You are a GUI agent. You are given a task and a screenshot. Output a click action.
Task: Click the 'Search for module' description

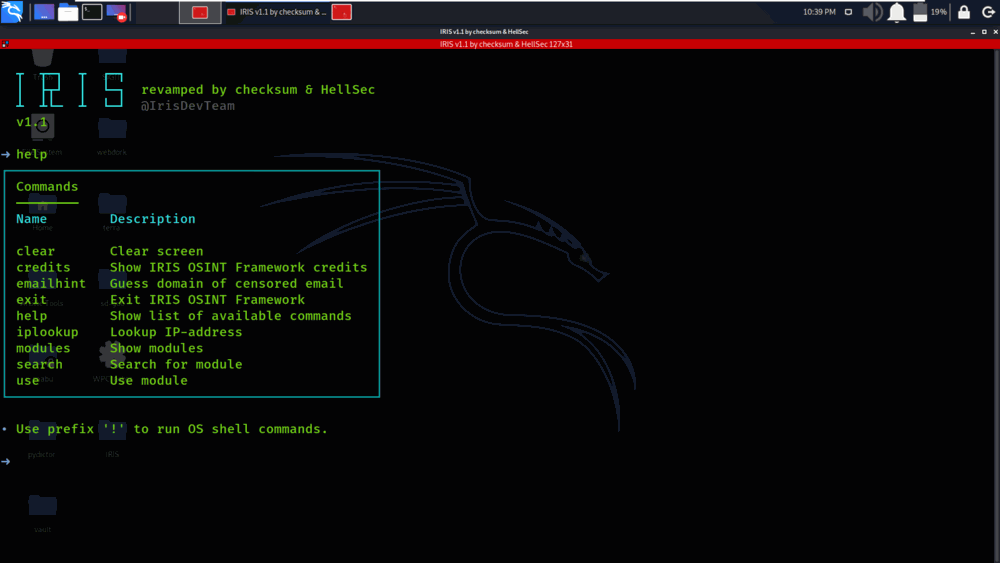point(176,364)
